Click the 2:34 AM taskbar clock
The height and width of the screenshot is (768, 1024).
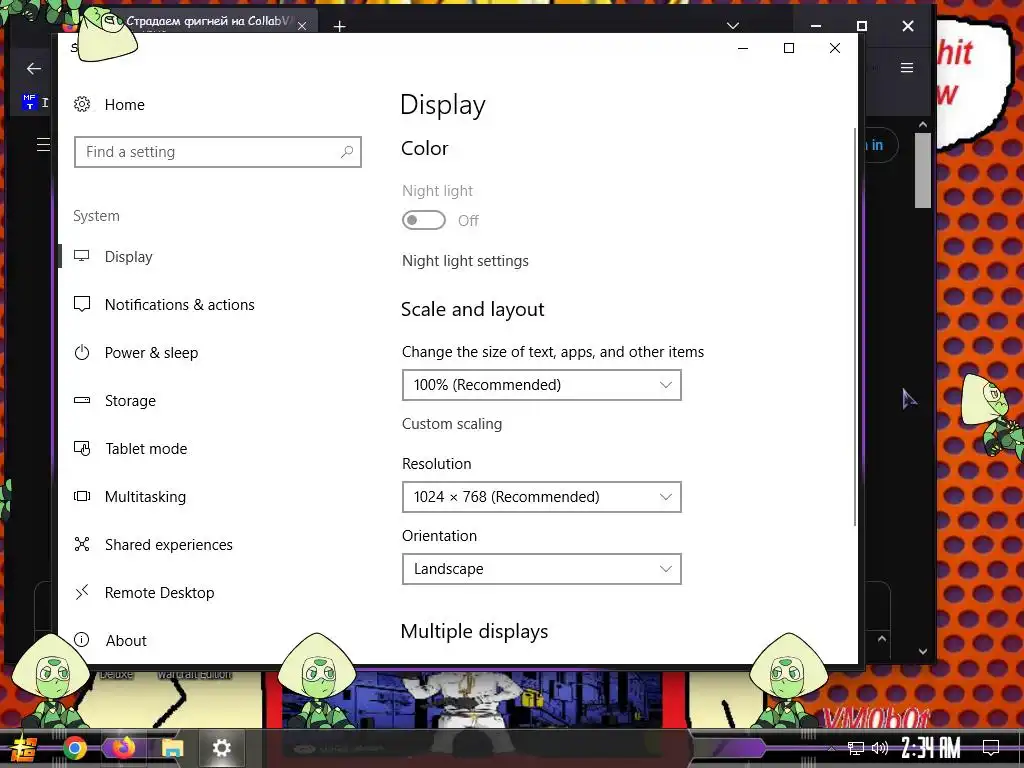tap(931, 747)
